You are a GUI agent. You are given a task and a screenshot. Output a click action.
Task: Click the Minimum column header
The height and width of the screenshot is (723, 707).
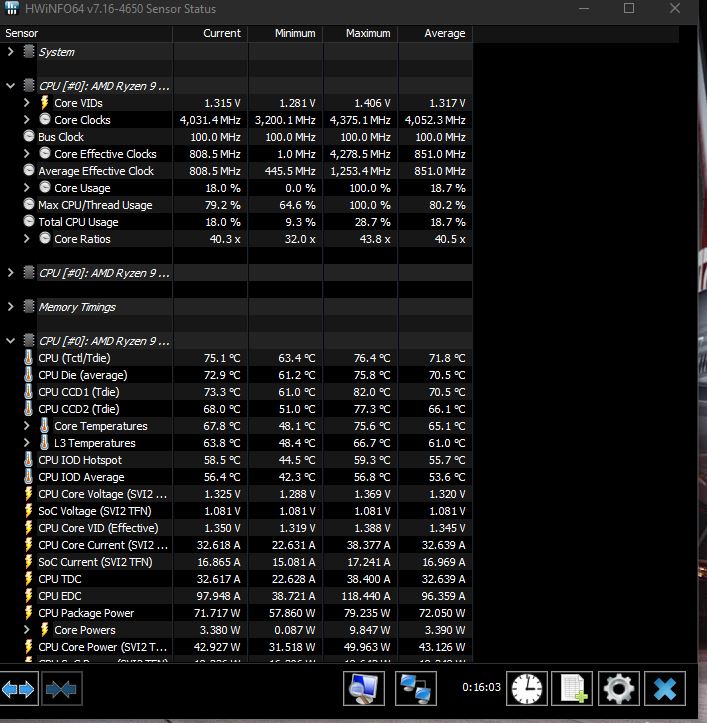[x=285, y=33]
